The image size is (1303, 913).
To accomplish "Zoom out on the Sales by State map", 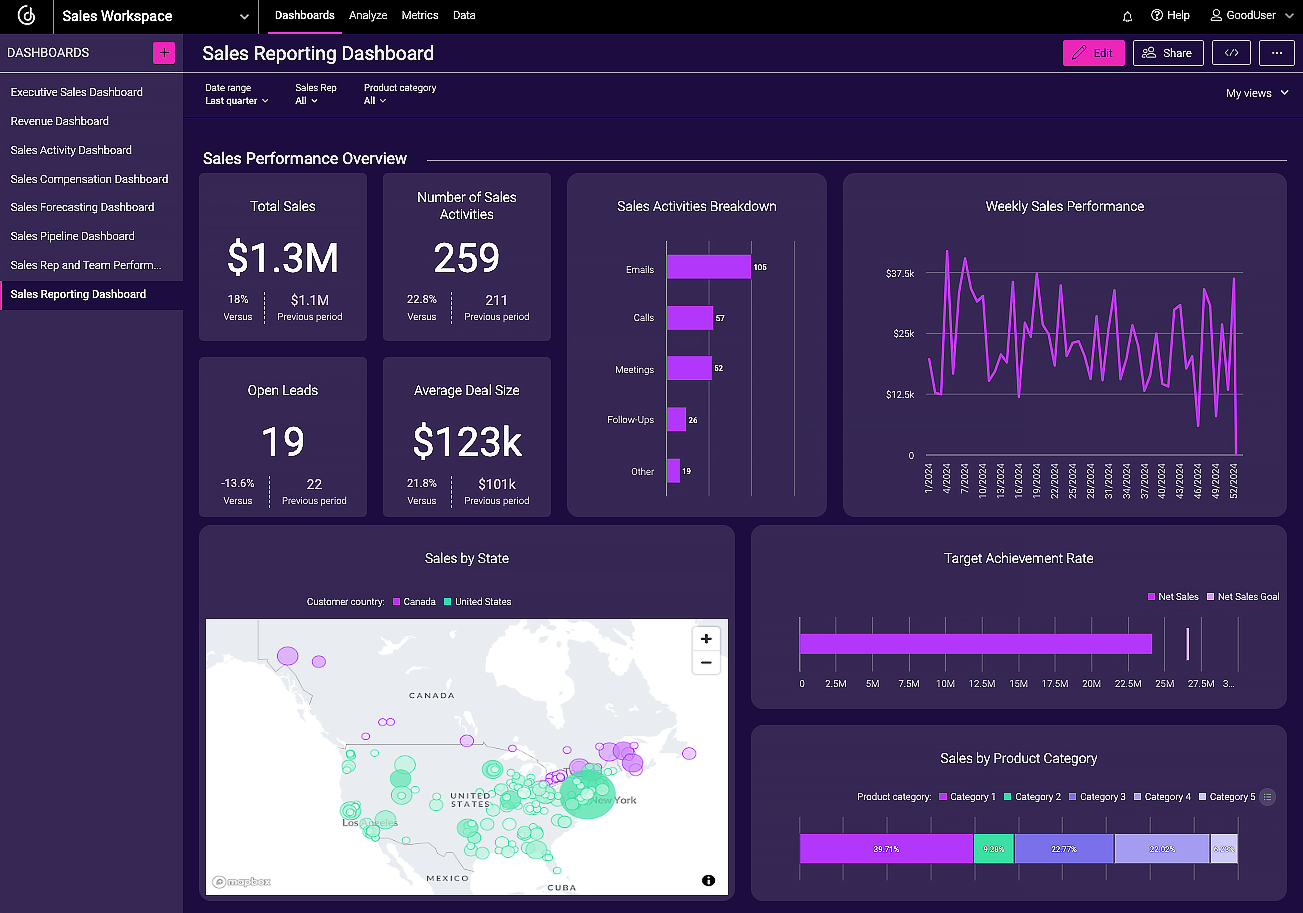I will pos(706,662).
